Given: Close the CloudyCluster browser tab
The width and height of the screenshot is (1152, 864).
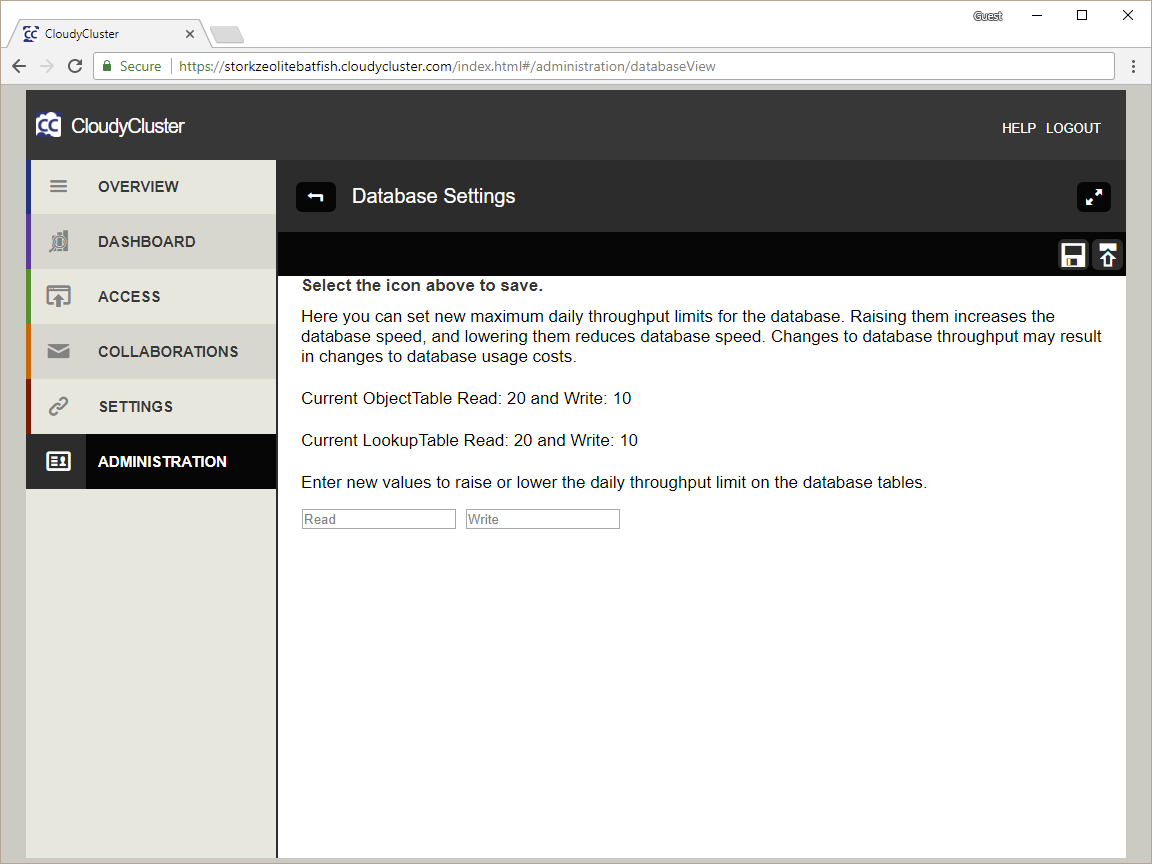Looking at the screenshot, I should coord(190,34).
